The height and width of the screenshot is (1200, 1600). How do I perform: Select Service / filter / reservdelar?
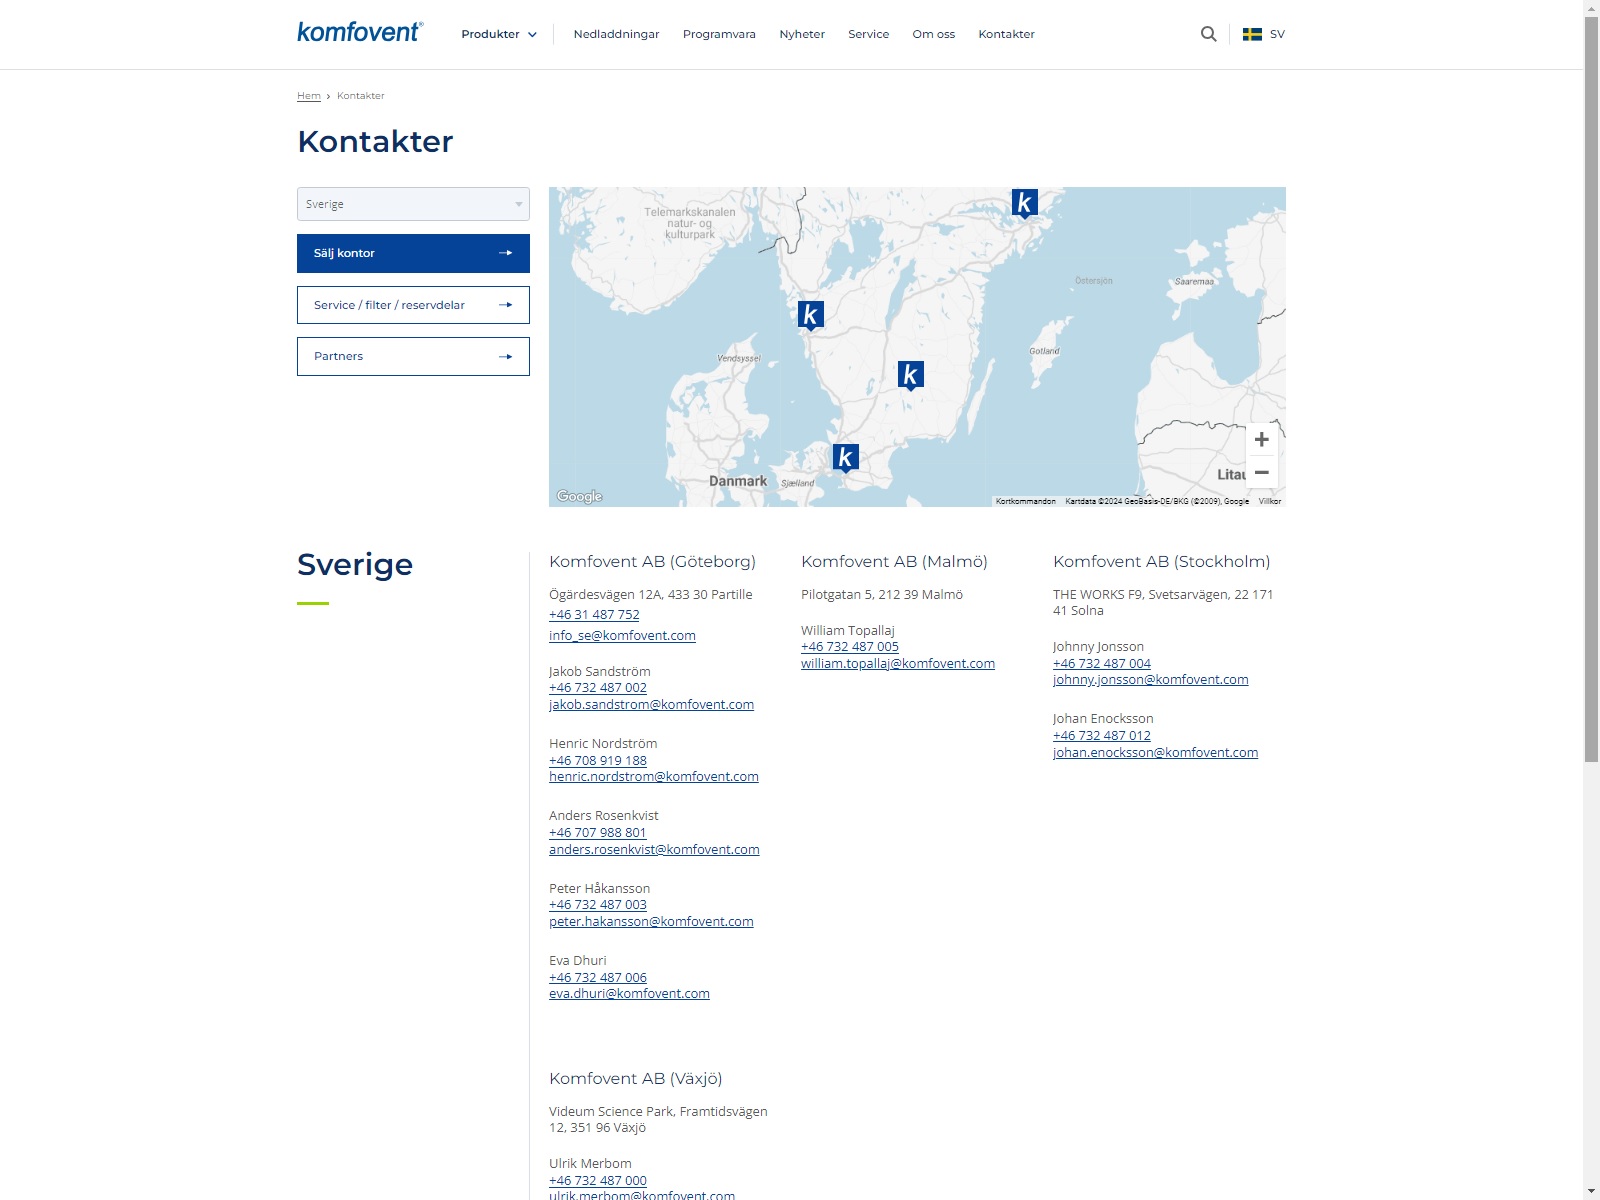pos(413,305)
